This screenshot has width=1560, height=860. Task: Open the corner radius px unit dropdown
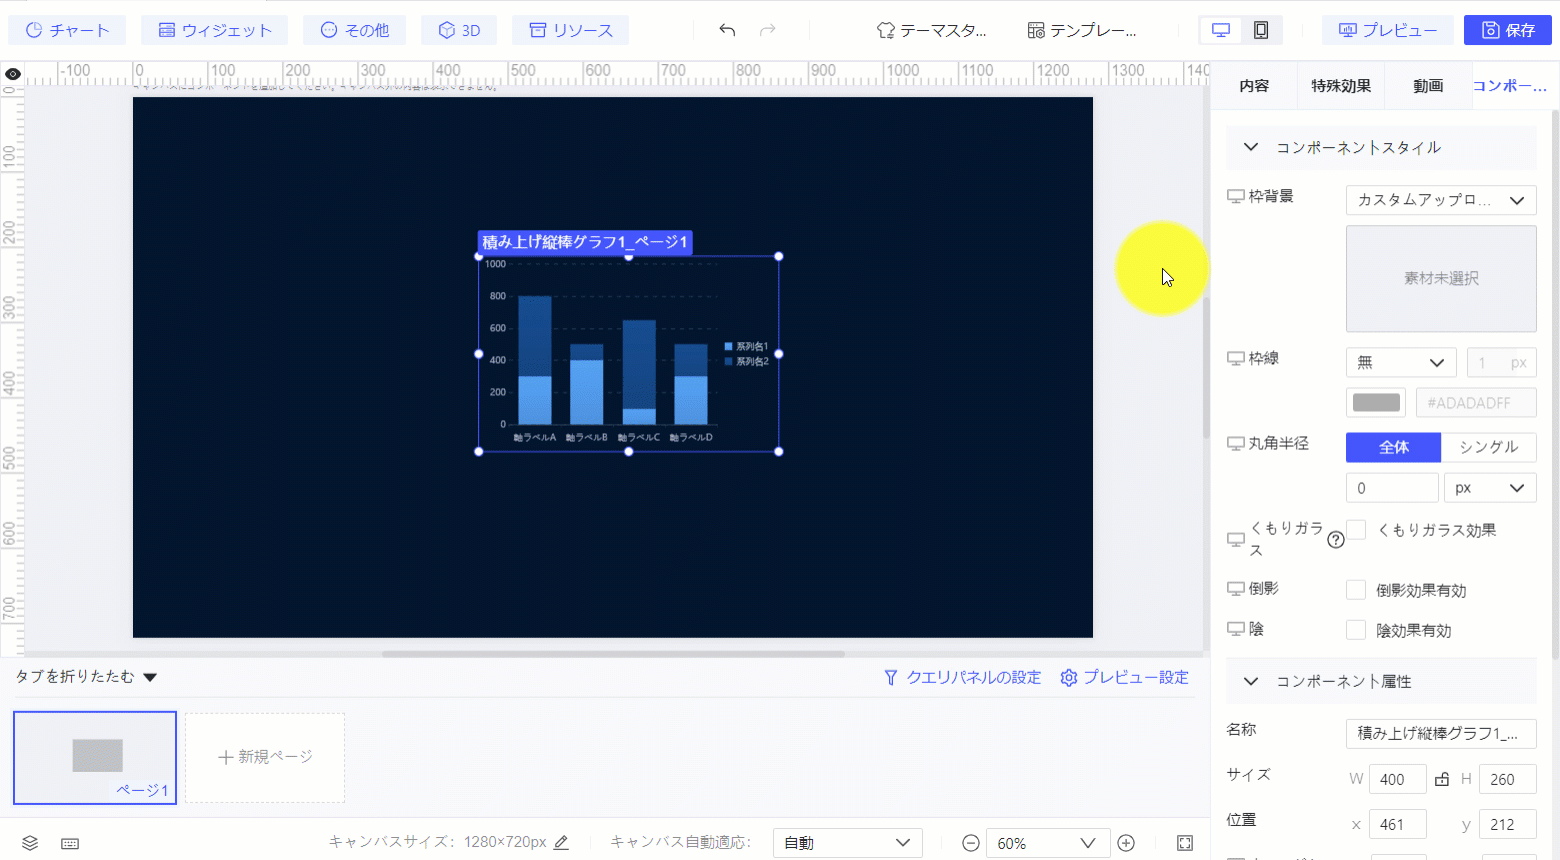coord(1490,488)
